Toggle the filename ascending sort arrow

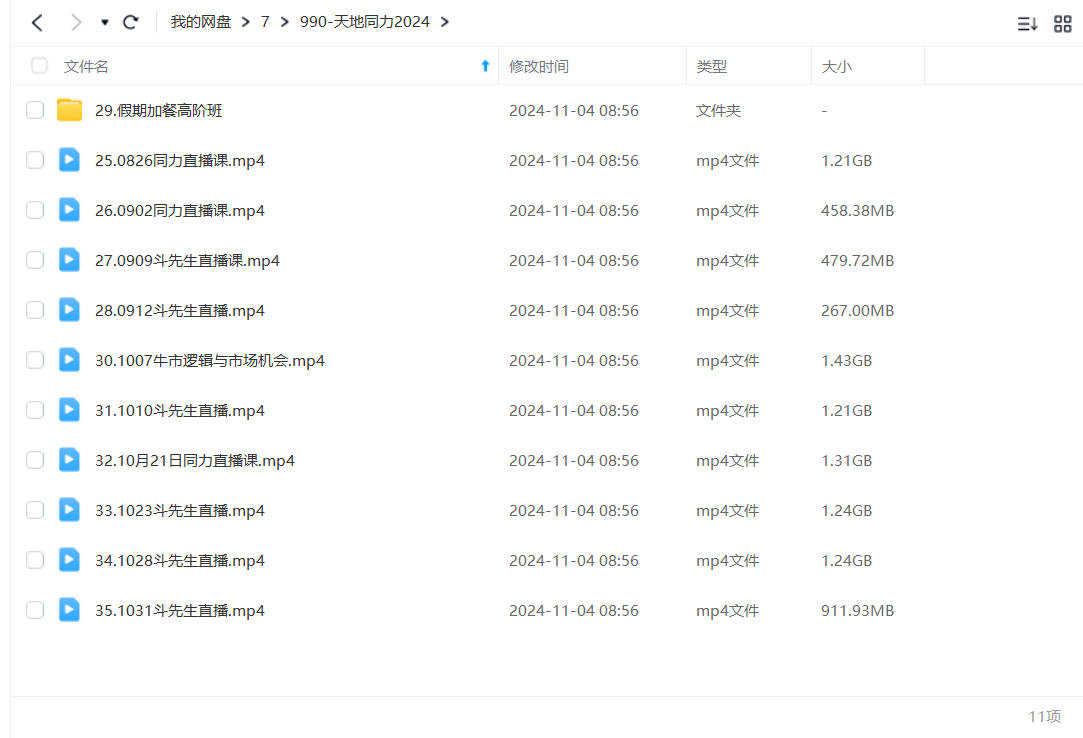tap(485, 66)
